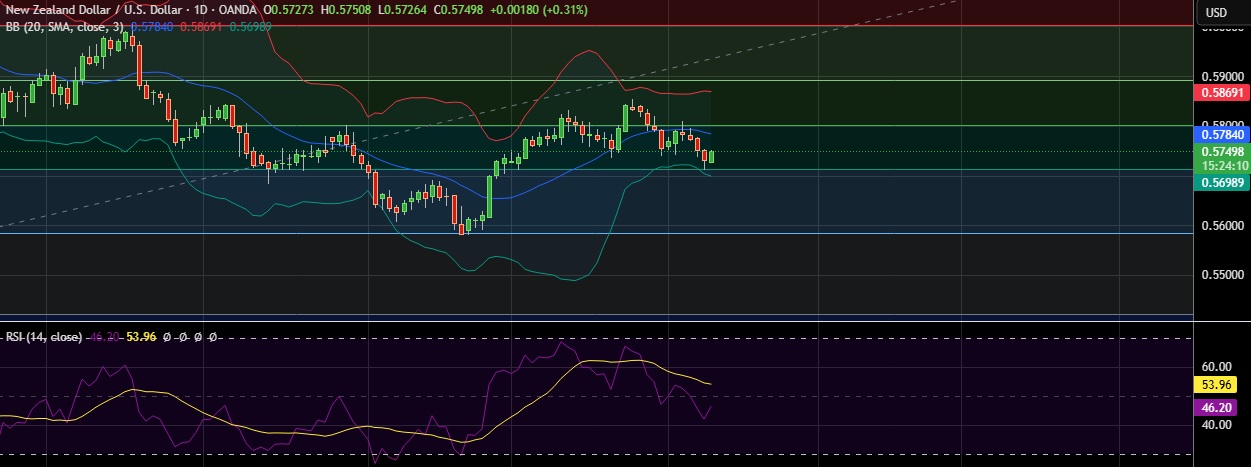Image resolution: width=1251 pixels, height=467 pixels.
Task: Click the green 0.57498 current price label
Action: point(1221,151)
